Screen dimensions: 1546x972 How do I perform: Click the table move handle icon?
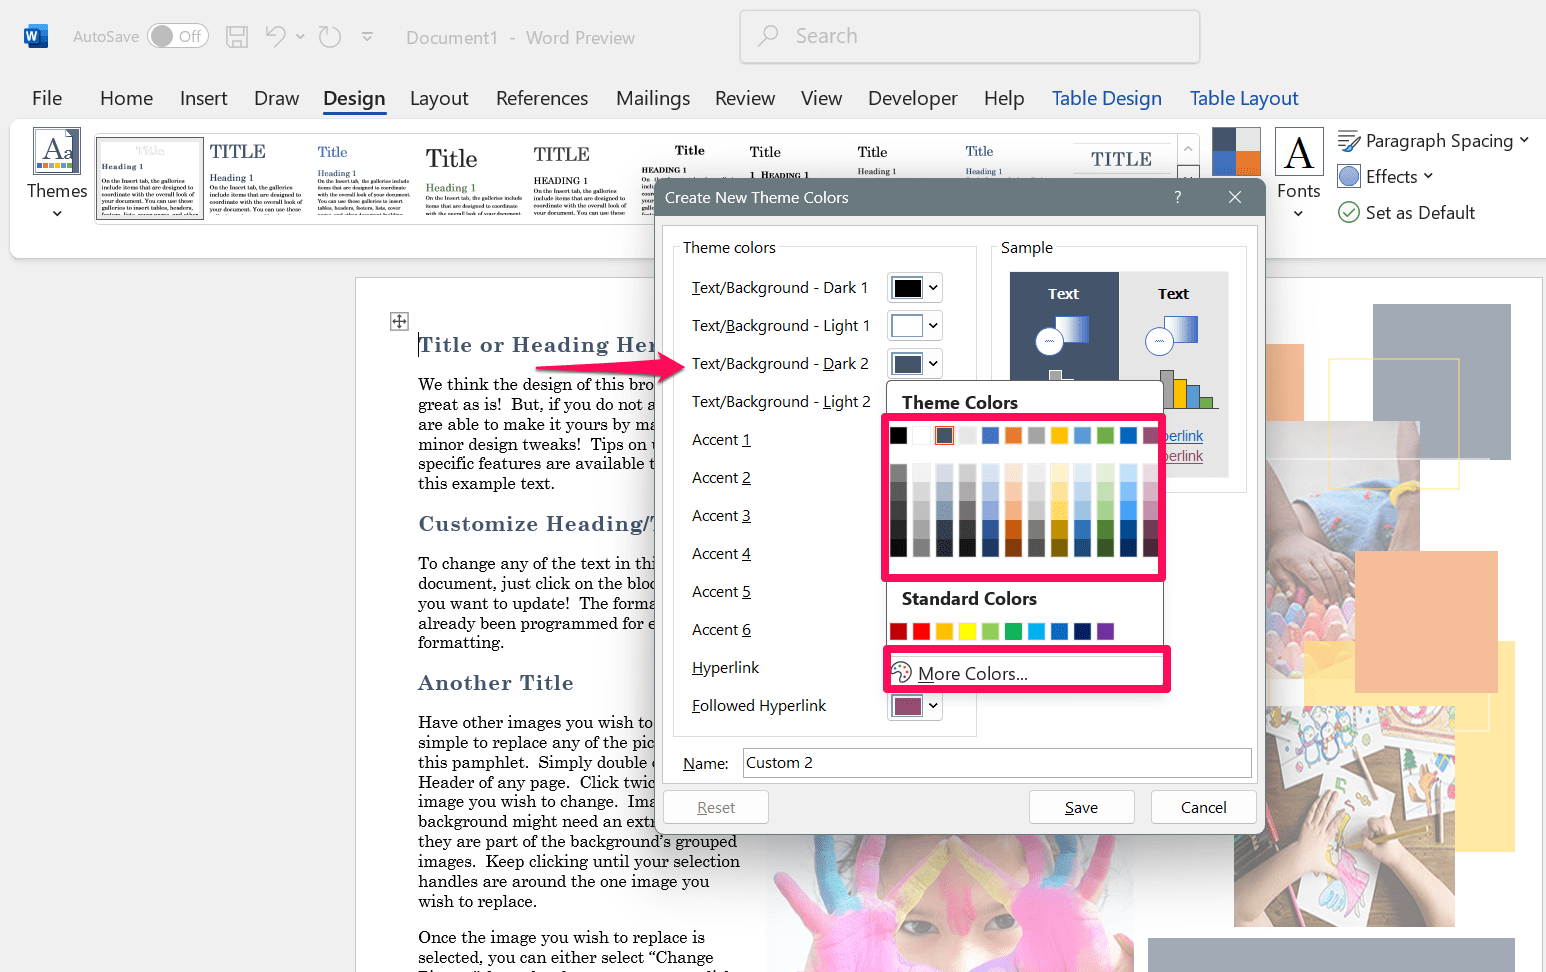[399, 321]
